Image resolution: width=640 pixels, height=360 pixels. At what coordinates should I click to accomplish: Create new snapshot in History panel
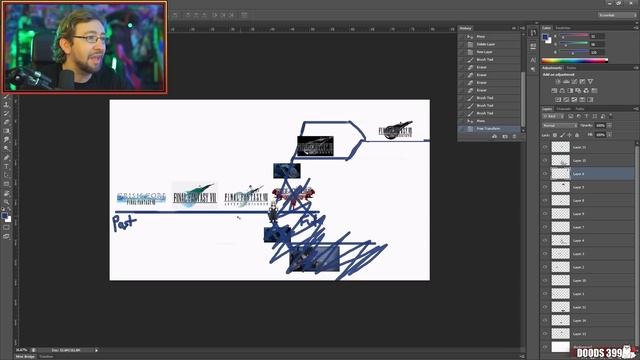(505, 136)
